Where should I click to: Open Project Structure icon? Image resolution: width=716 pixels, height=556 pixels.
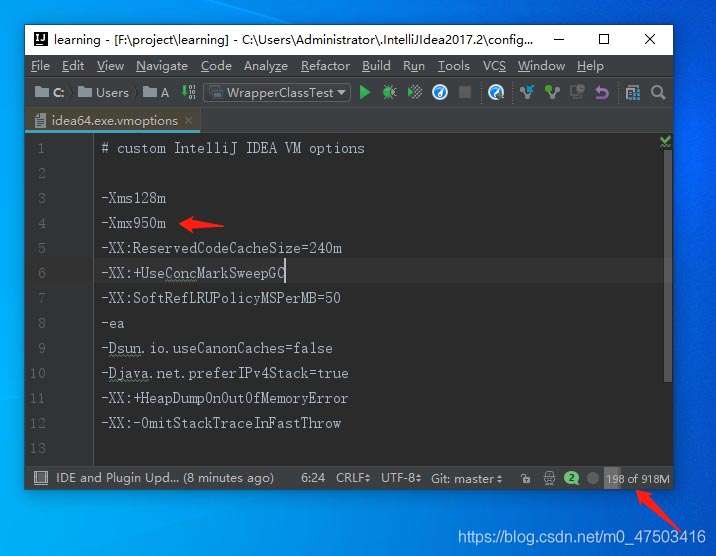(632, 93)
